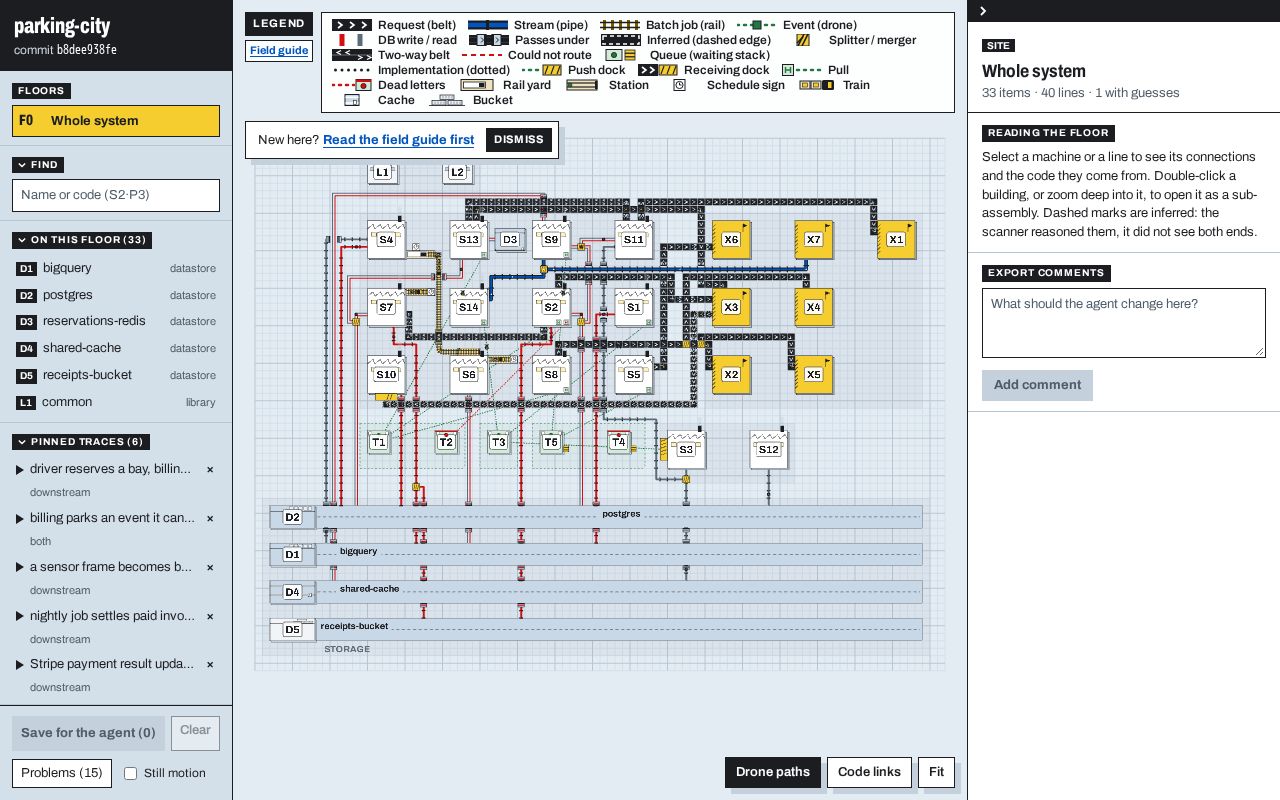
Task: Select bigquery datastore in the list
Action: pyautogui.click(x=116, y=268)
